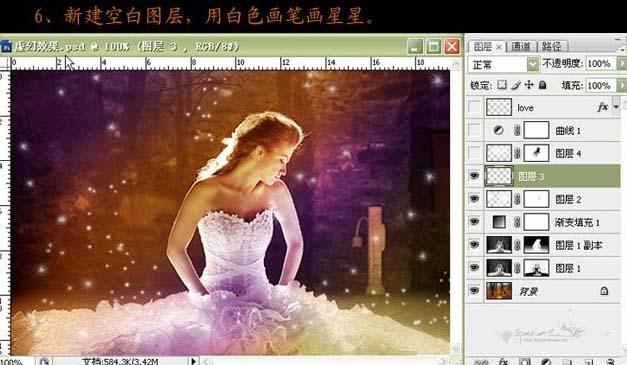Enable lock position move icon
The width and height of the screenshot is (627, 365).
point(529,85)
